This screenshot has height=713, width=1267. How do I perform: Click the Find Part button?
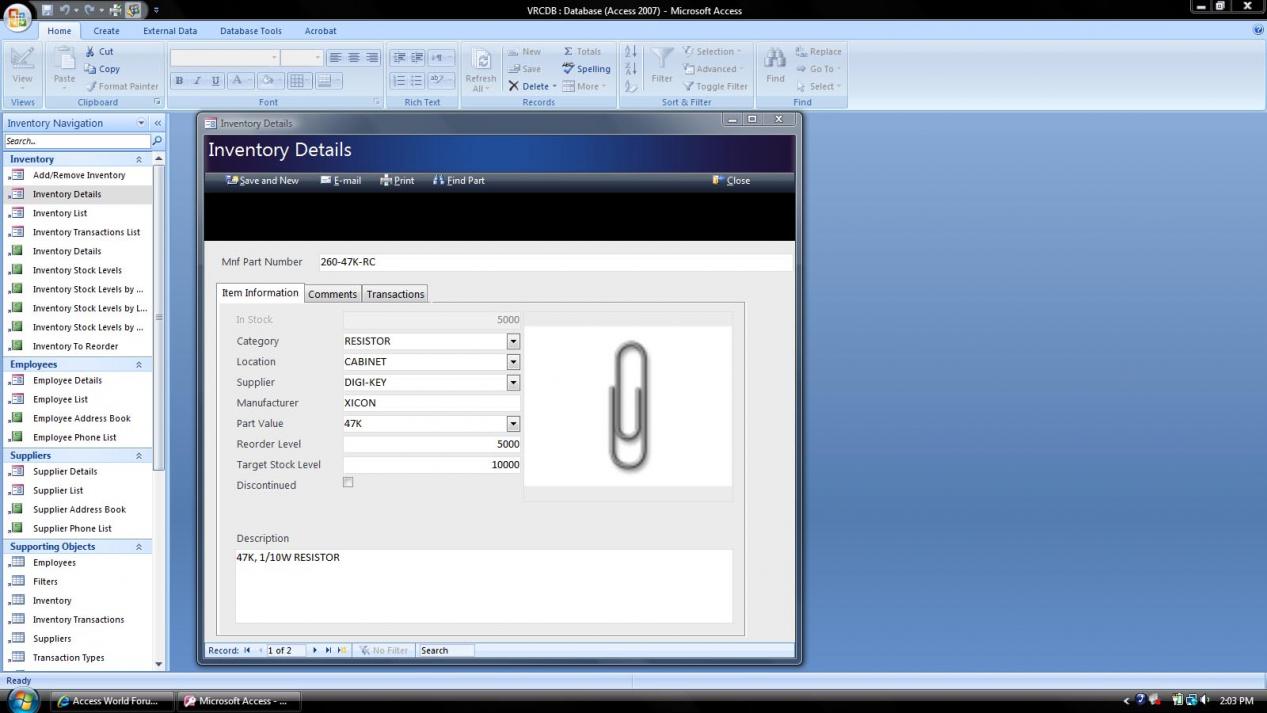(x=459, y=181)
